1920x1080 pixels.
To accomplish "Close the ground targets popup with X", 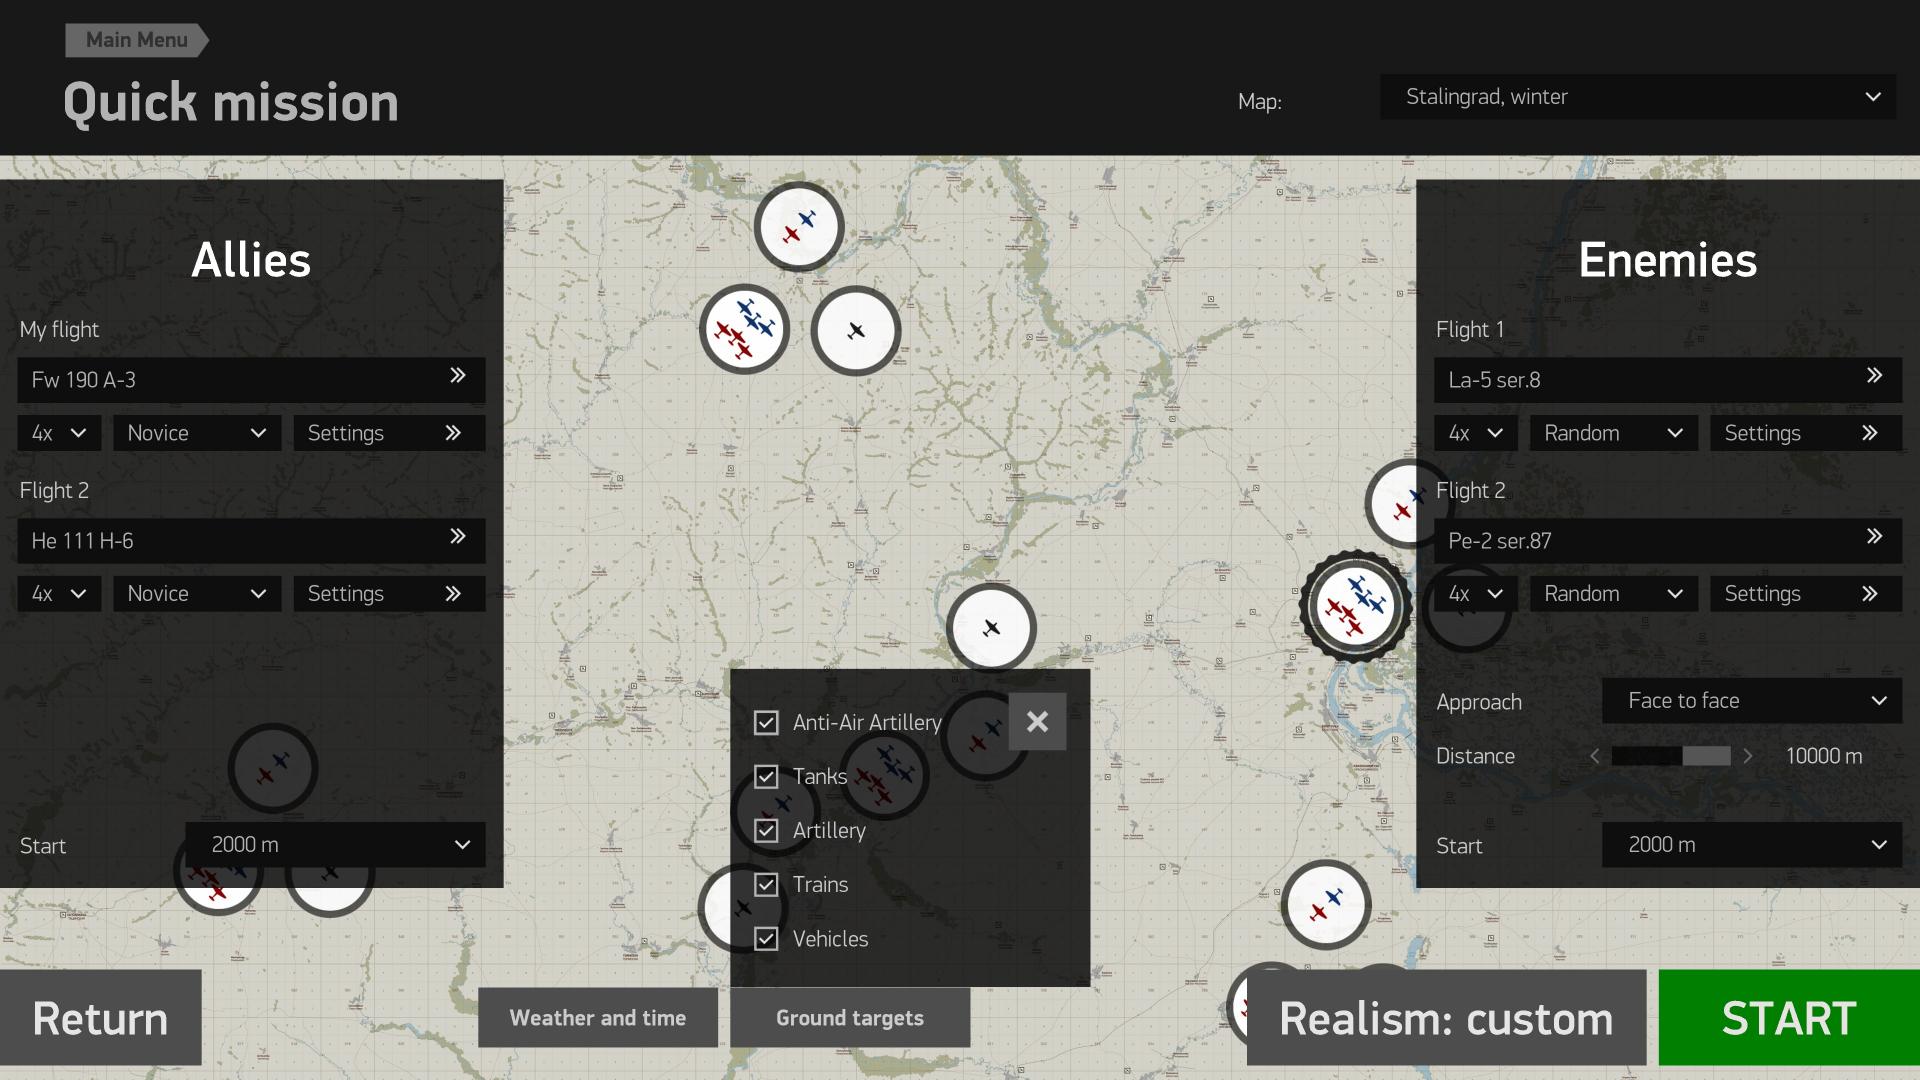I will [x=1037, y=721].
